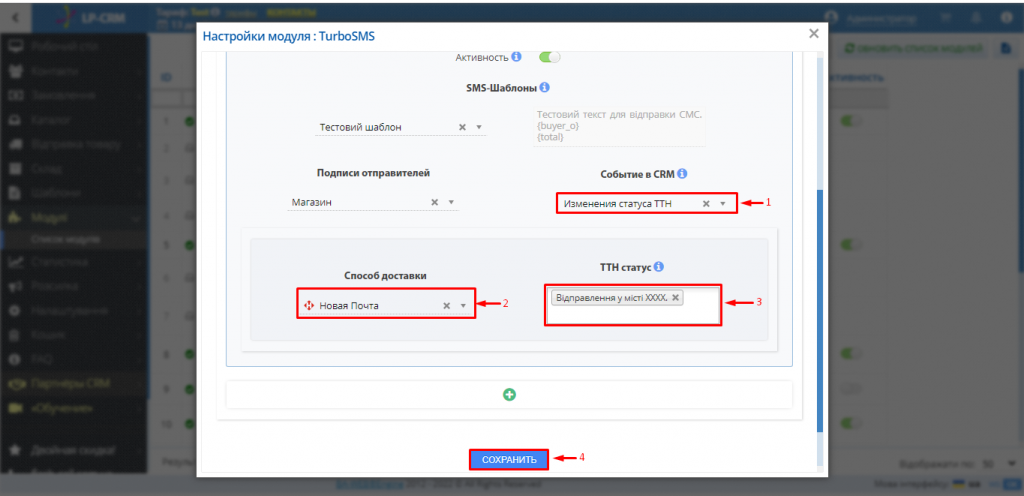1024x496 pixels.
Task: Click the Відправлення у місті XXXX tag text
Action: pyautogui.click(x=610, y=298)
